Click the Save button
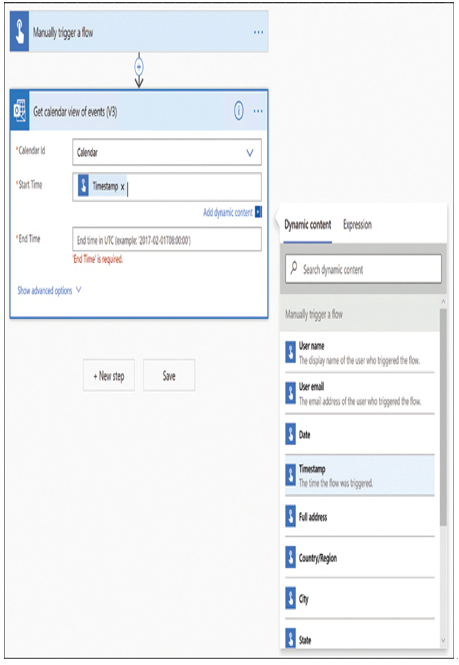The image size is (459, 665). pyautogui.click(x=169, y=375)
